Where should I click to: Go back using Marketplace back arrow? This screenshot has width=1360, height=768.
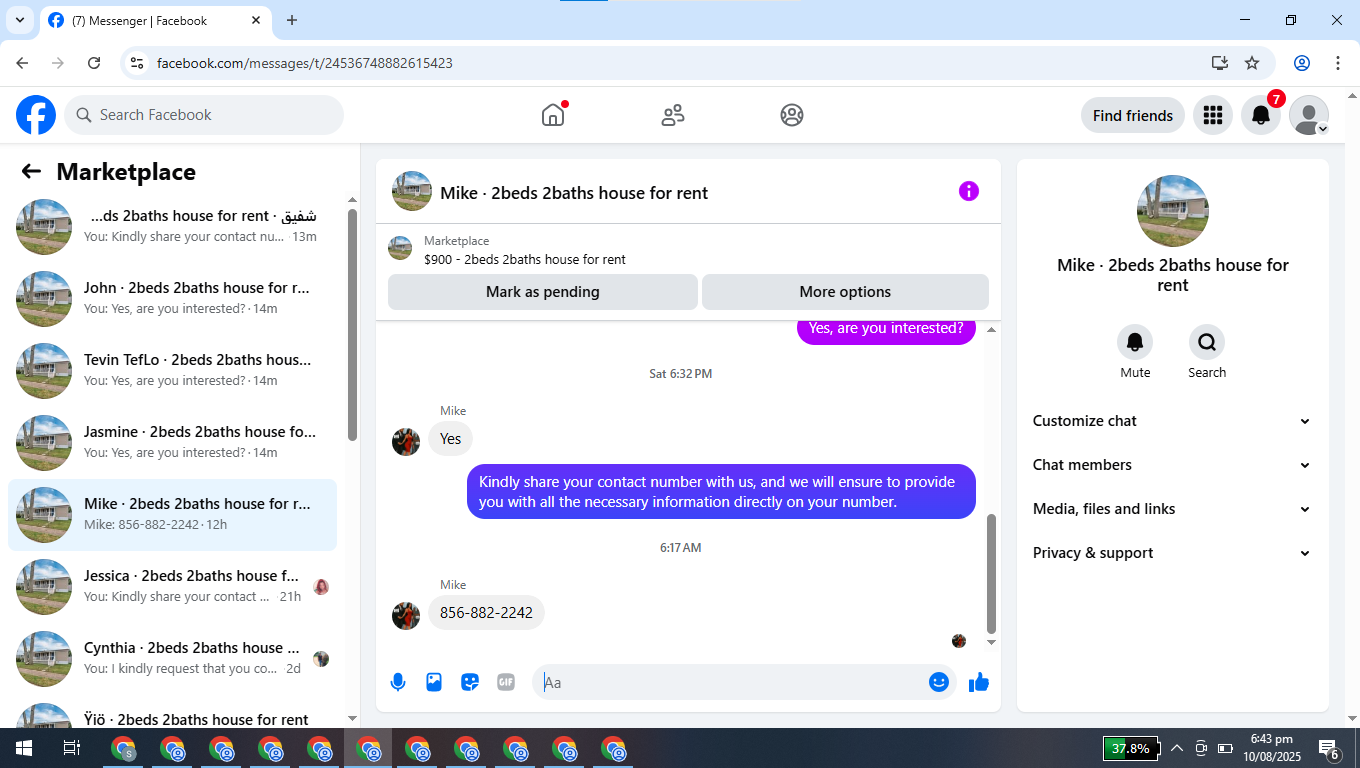click(31, 171)
